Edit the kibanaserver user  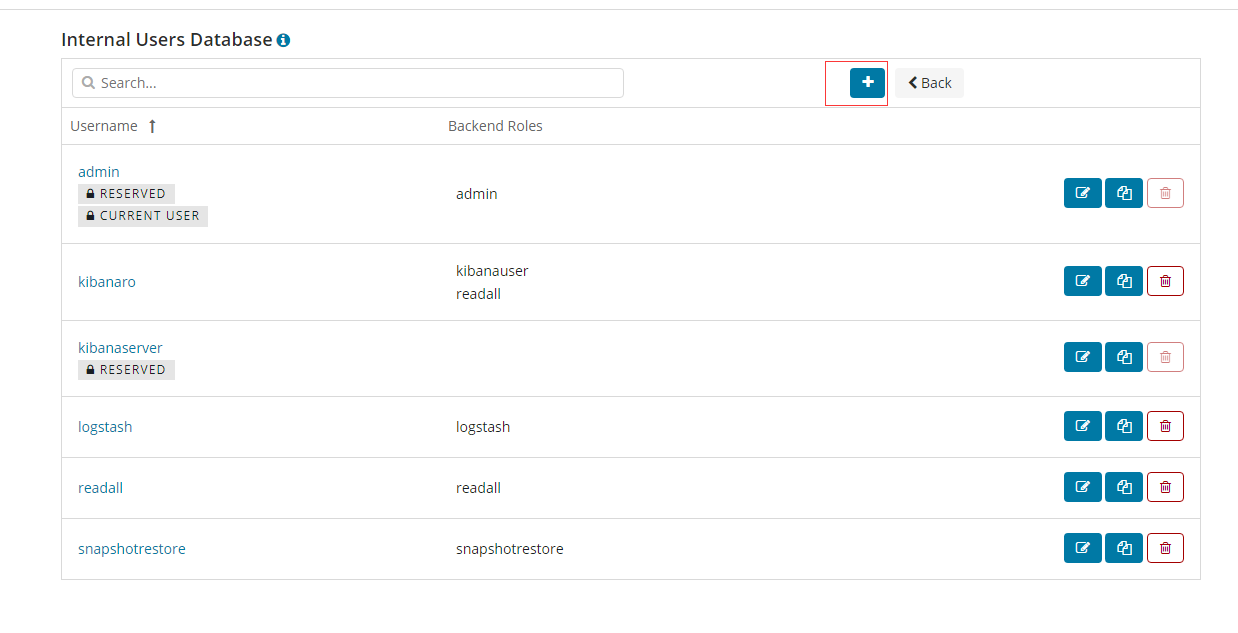pos(1082,358)
